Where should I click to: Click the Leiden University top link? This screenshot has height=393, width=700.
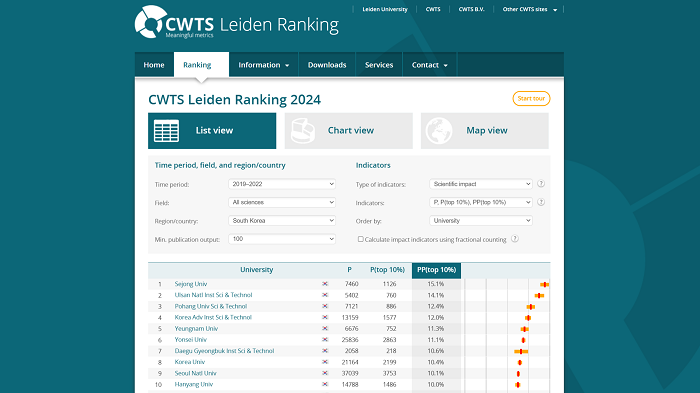click(x=385, y=9)
